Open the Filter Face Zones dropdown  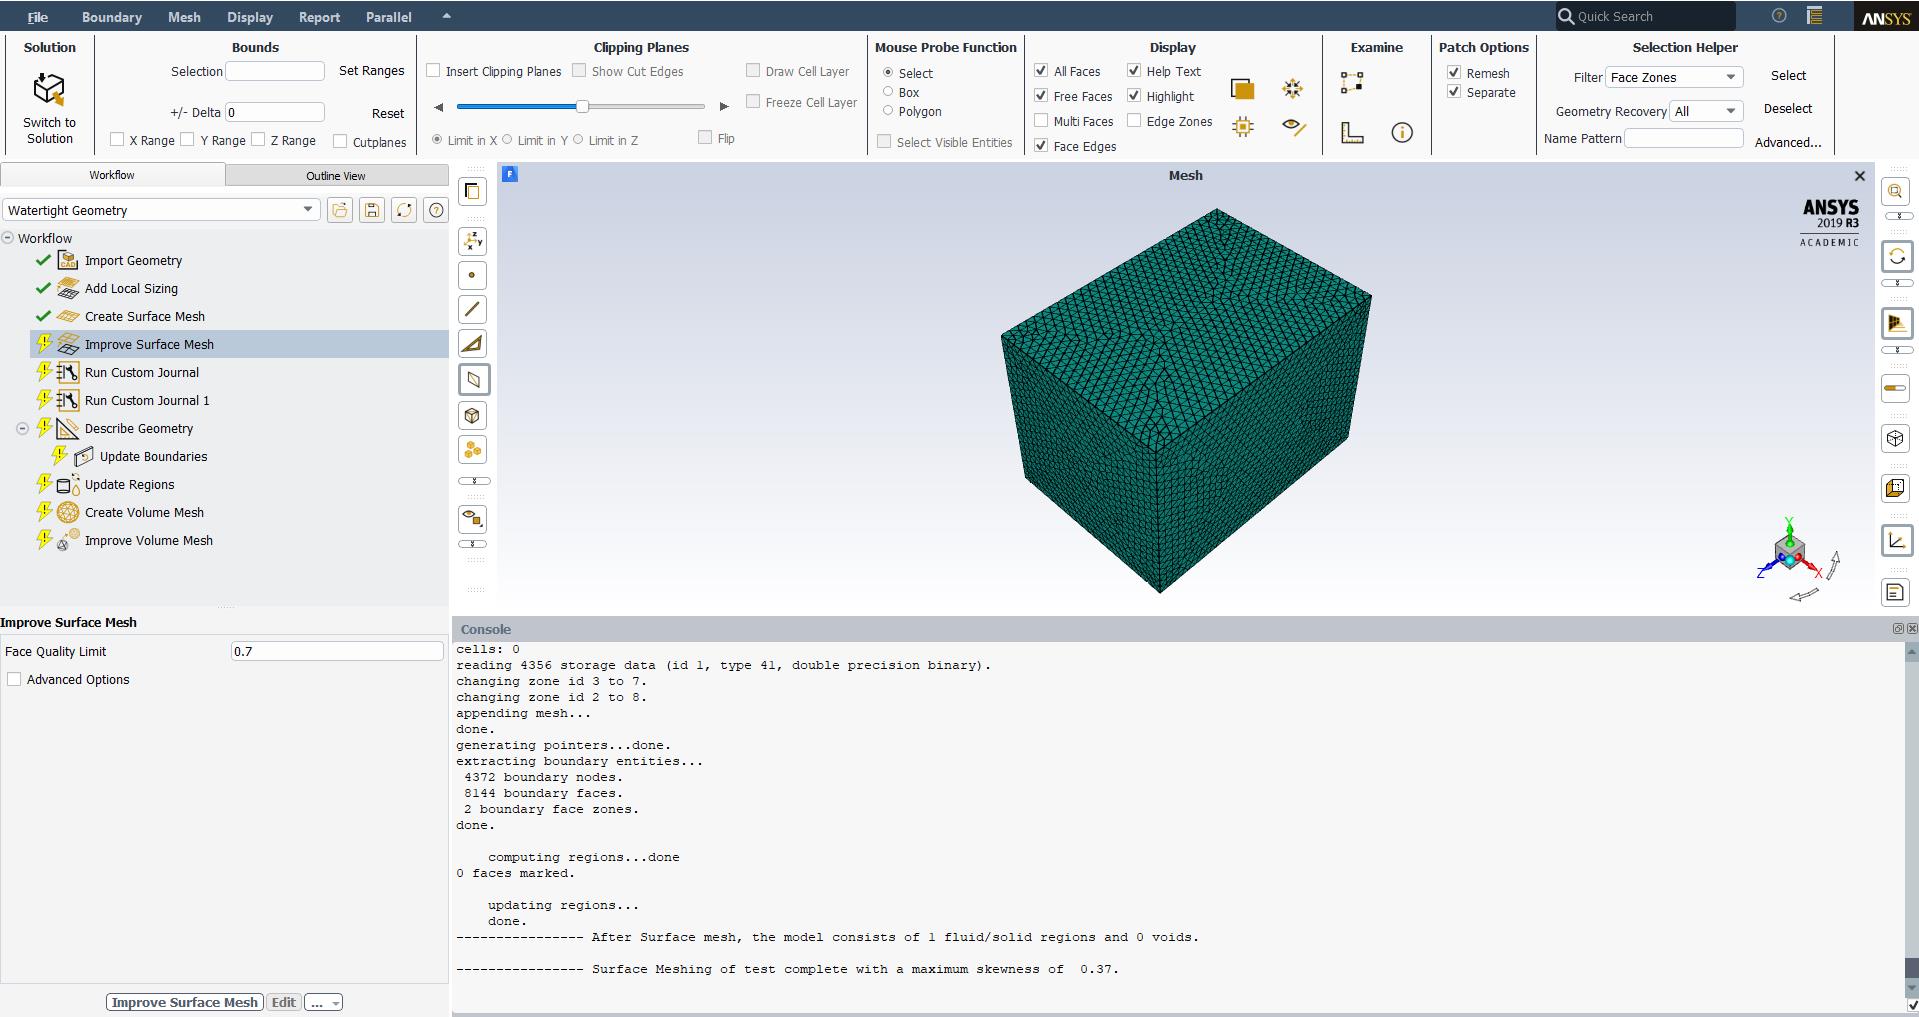click(1674, 77)
